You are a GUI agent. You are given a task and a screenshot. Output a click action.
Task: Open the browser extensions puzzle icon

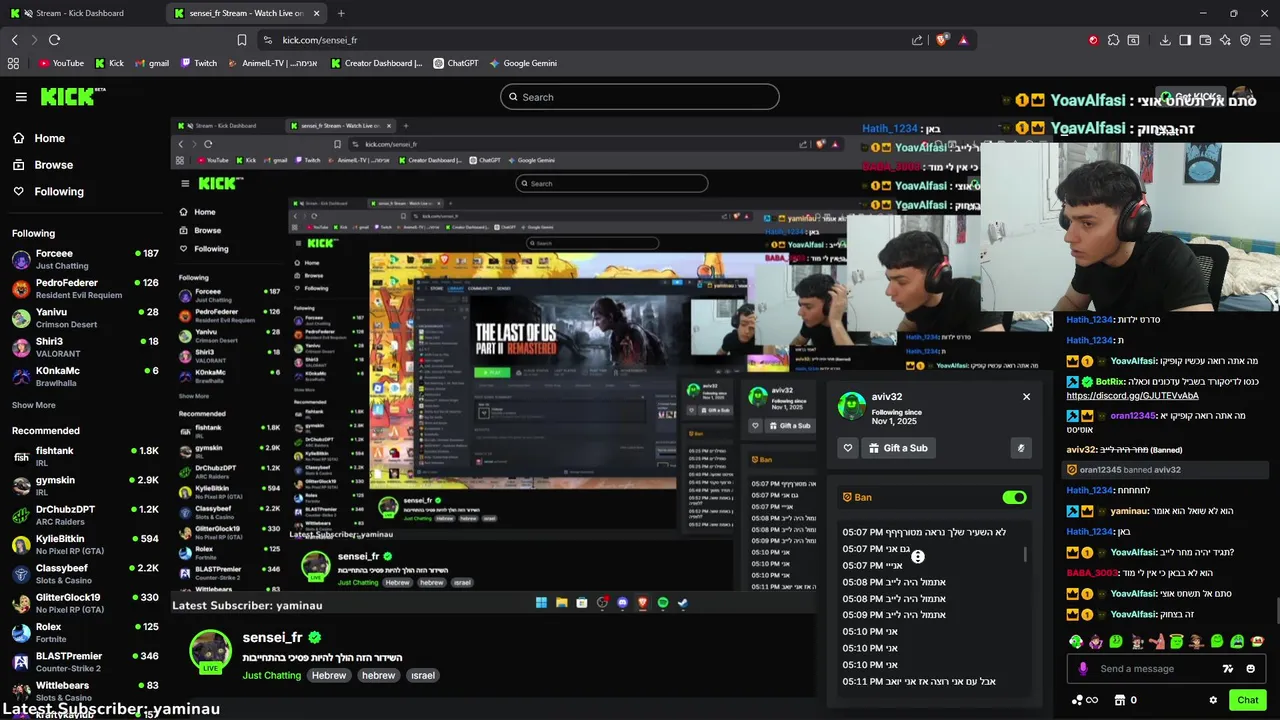[1113, 40]
